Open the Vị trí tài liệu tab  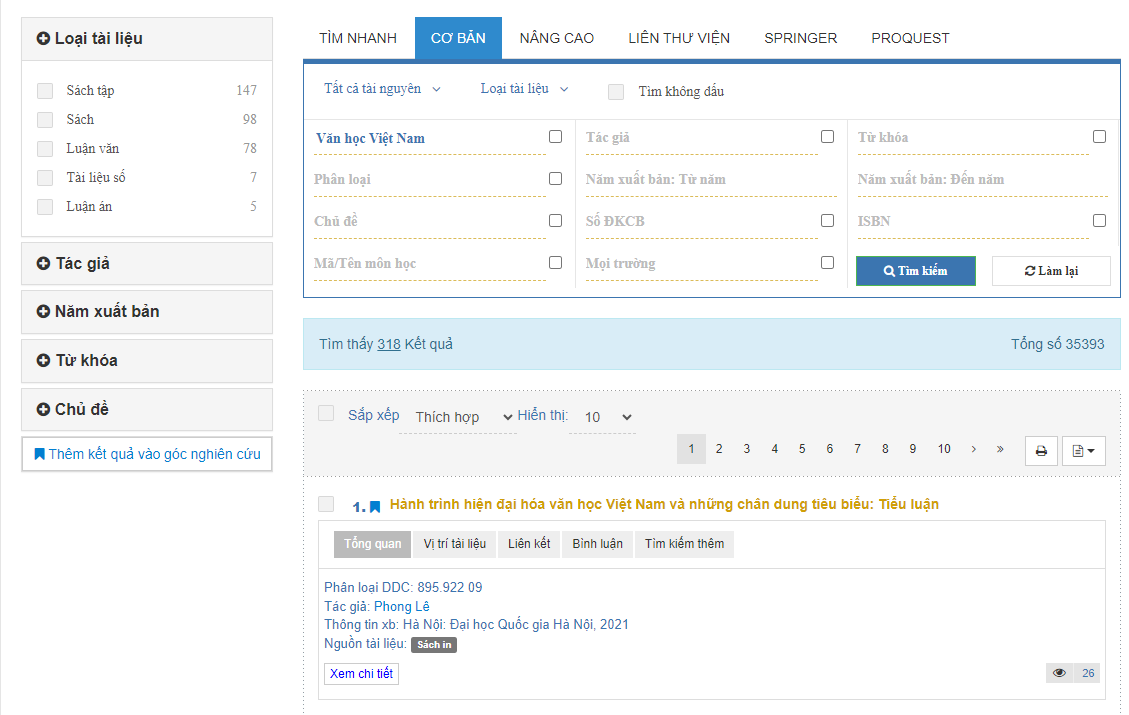454,544
